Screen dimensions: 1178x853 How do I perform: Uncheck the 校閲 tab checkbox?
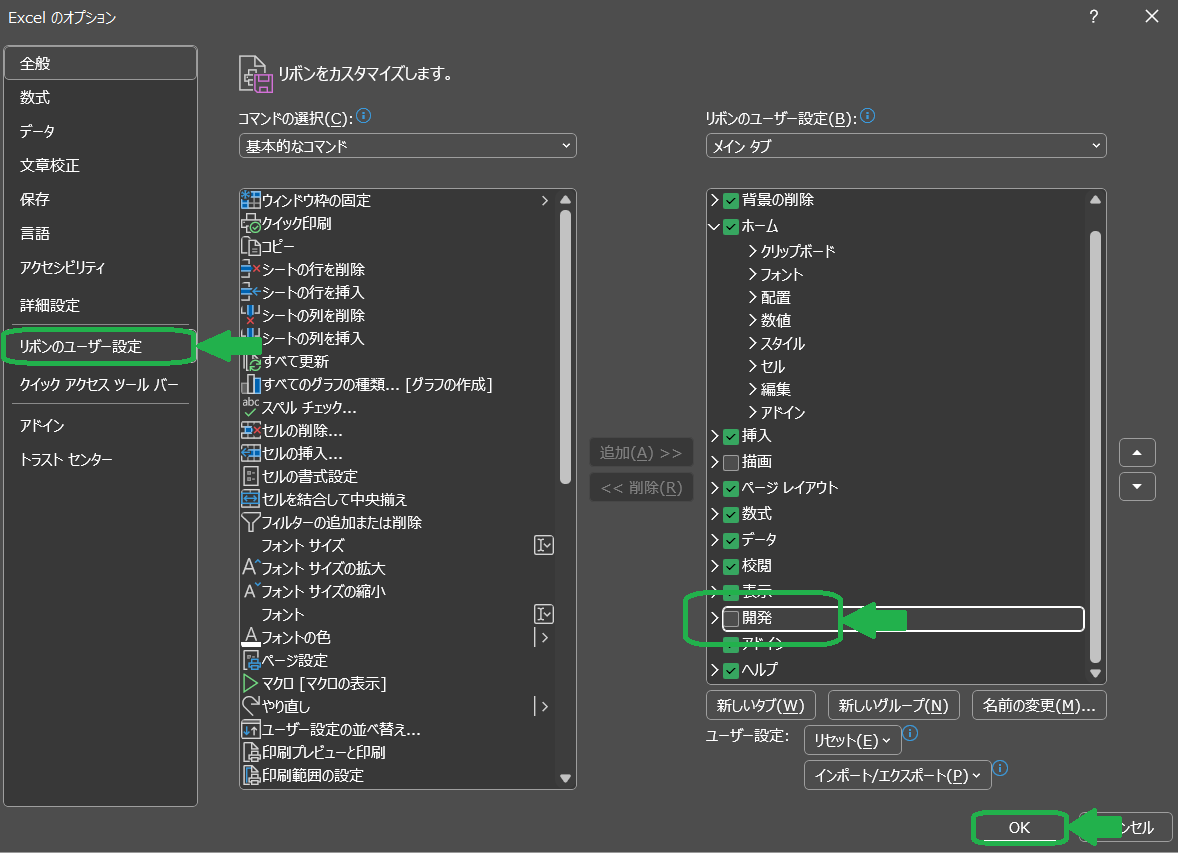(731, 567)
